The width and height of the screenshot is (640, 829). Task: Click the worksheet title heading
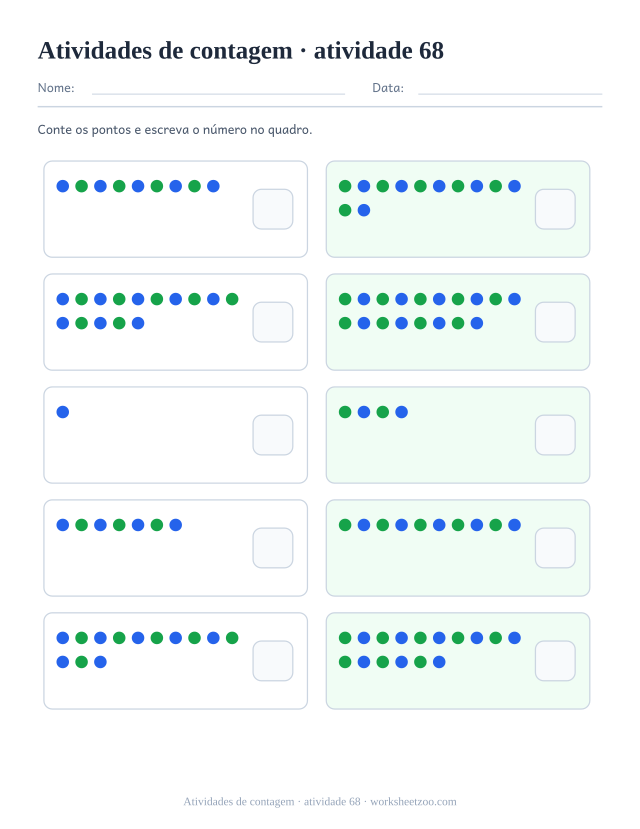pos(241,51)
